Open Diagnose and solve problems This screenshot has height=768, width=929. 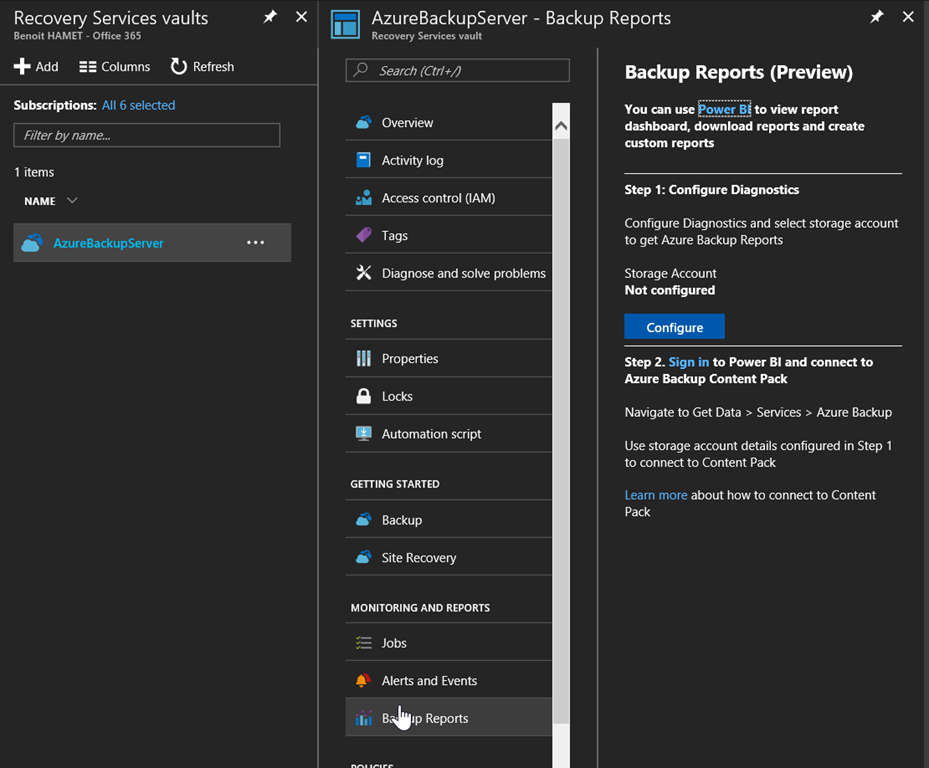463,273
